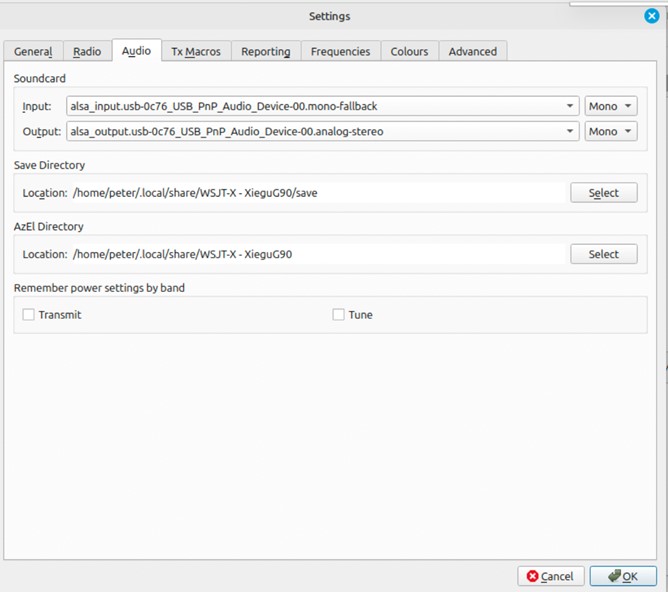
Task: Open the Reporting tab
Action: 266,51
